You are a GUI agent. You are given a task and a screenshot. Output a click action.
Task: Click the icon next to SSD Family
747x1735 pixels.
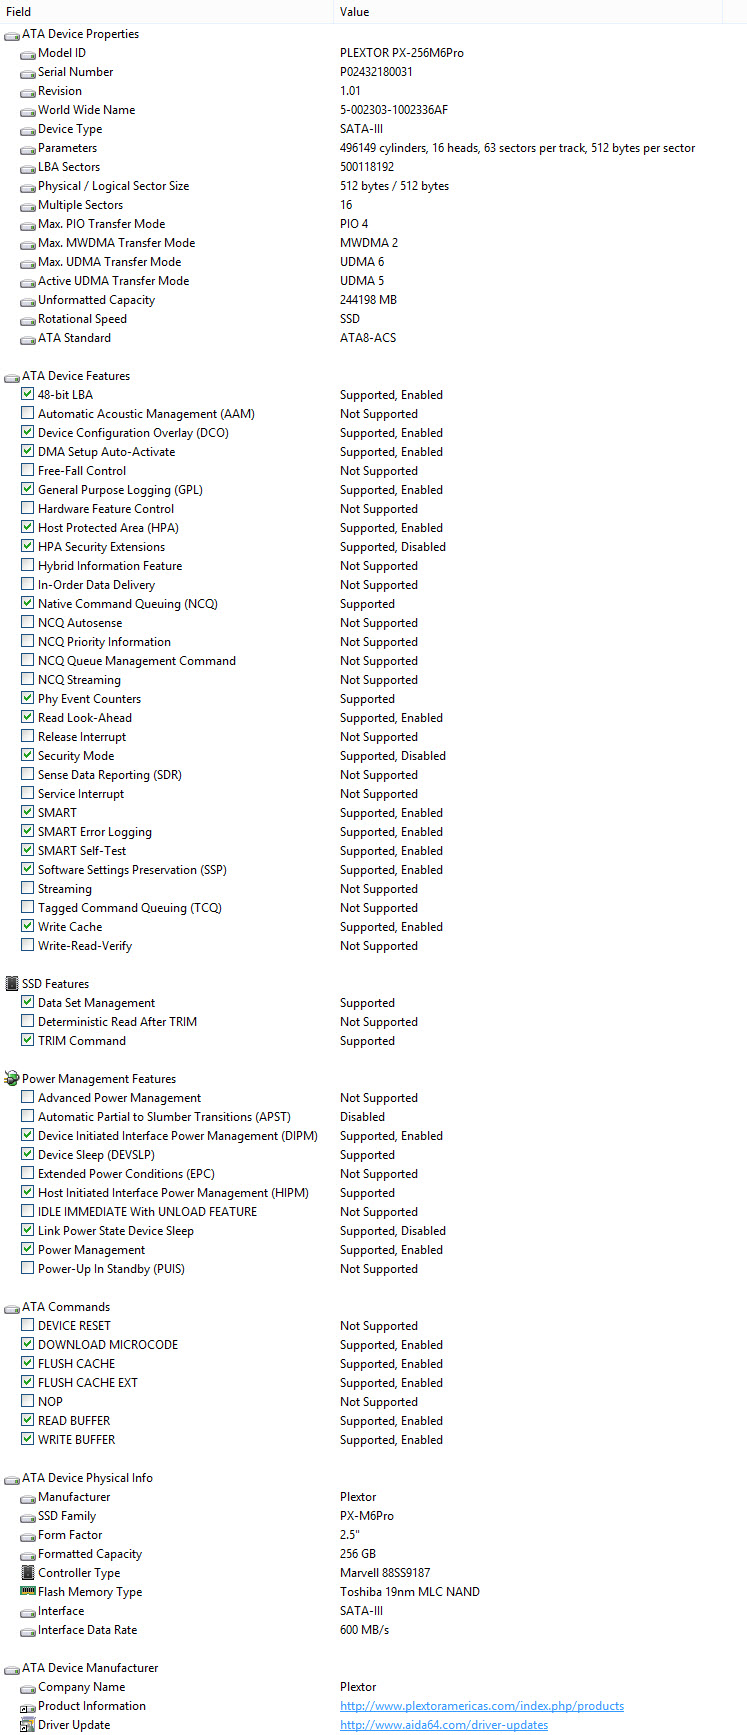pyautogui.click(x=28, y=1517)
